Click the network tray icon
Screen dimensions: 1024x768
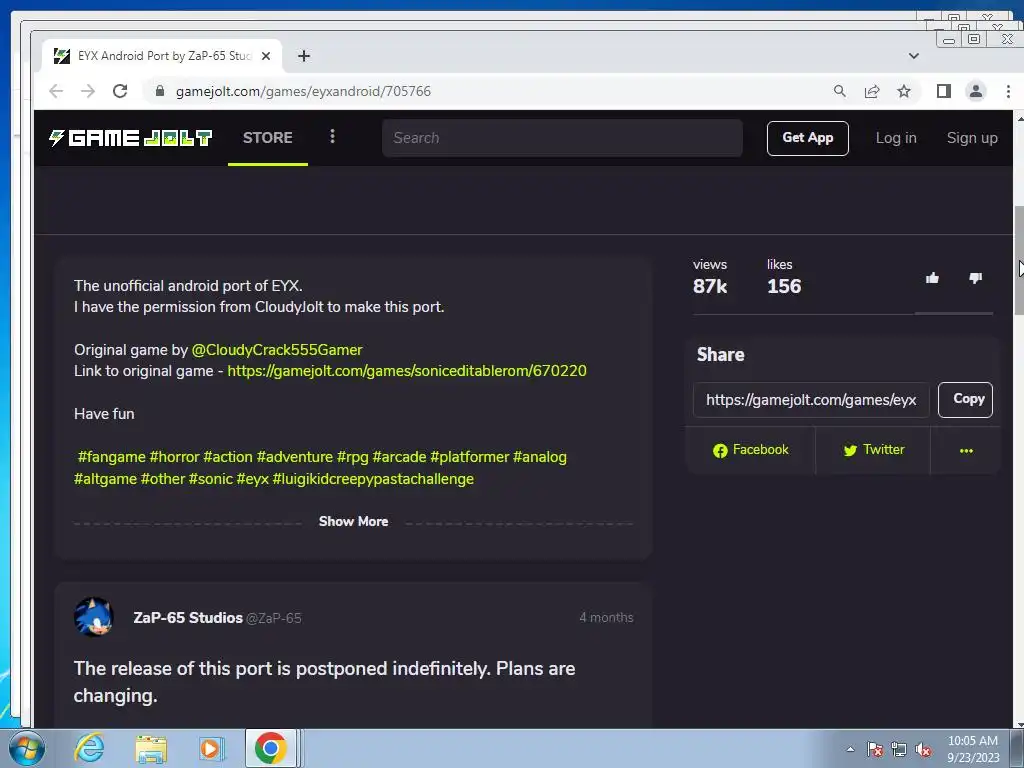(899, 749)
